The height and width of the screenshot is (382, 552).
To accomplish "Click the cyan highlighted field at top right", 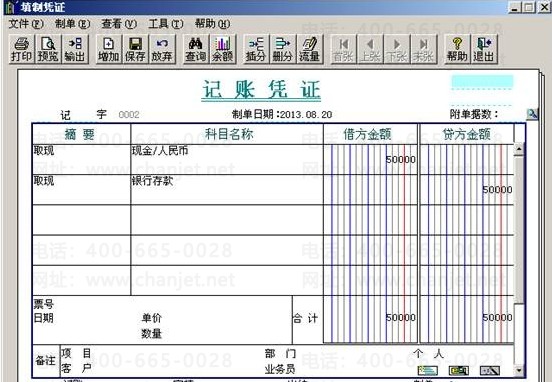I will [x=482, y=81].
